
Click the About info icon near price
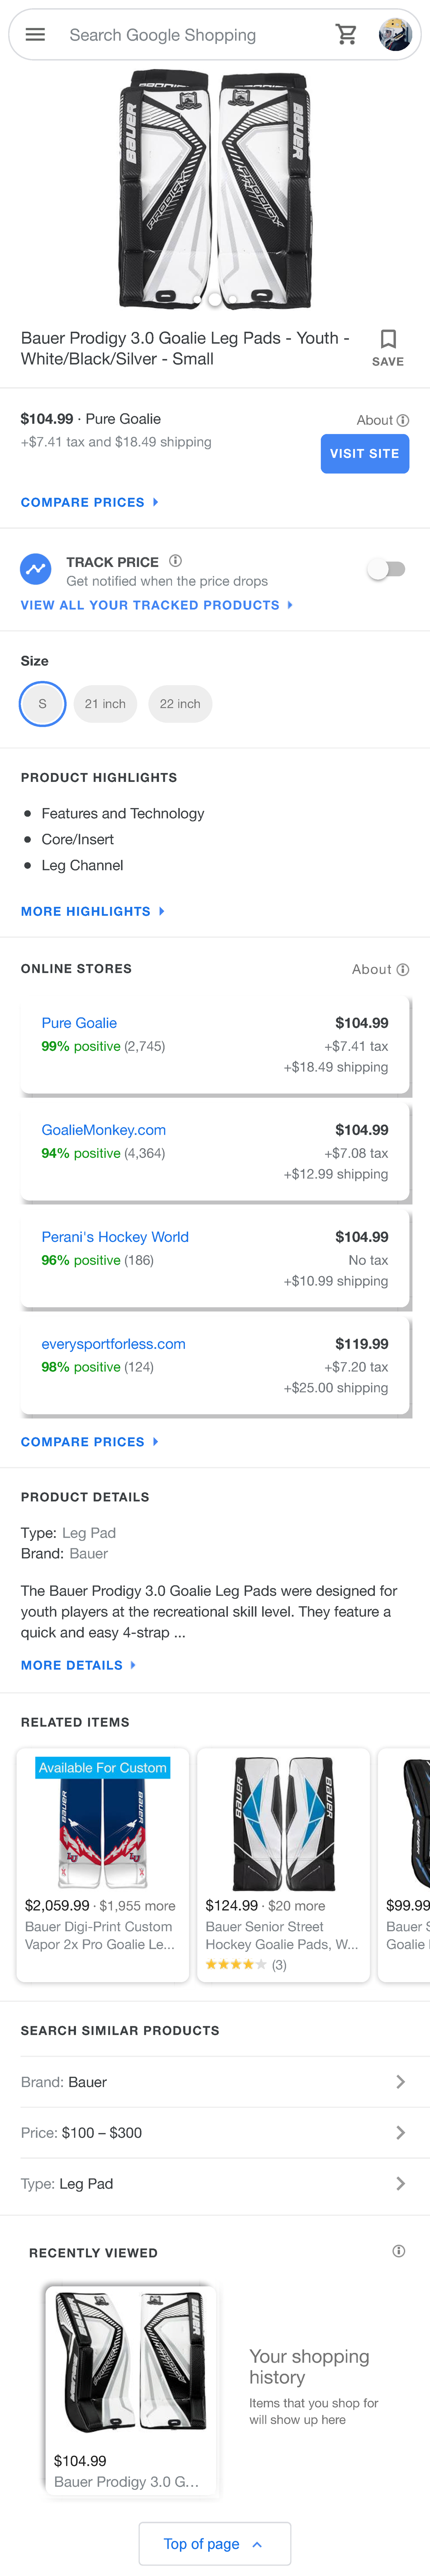(403, 421)
